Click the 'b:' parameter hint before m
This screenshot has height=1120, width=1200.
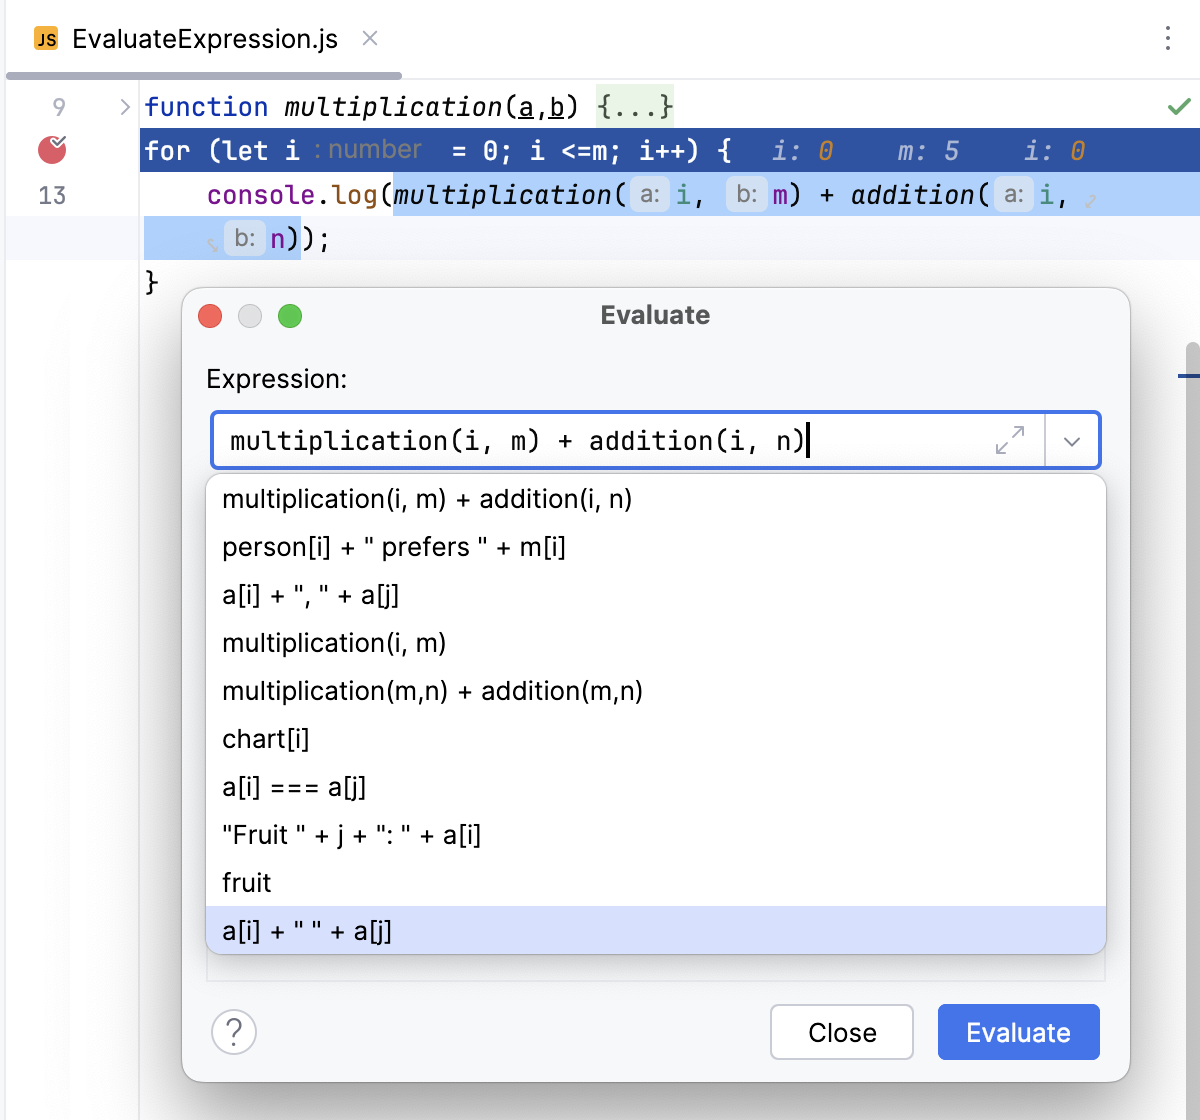click(x=746, y=195)
